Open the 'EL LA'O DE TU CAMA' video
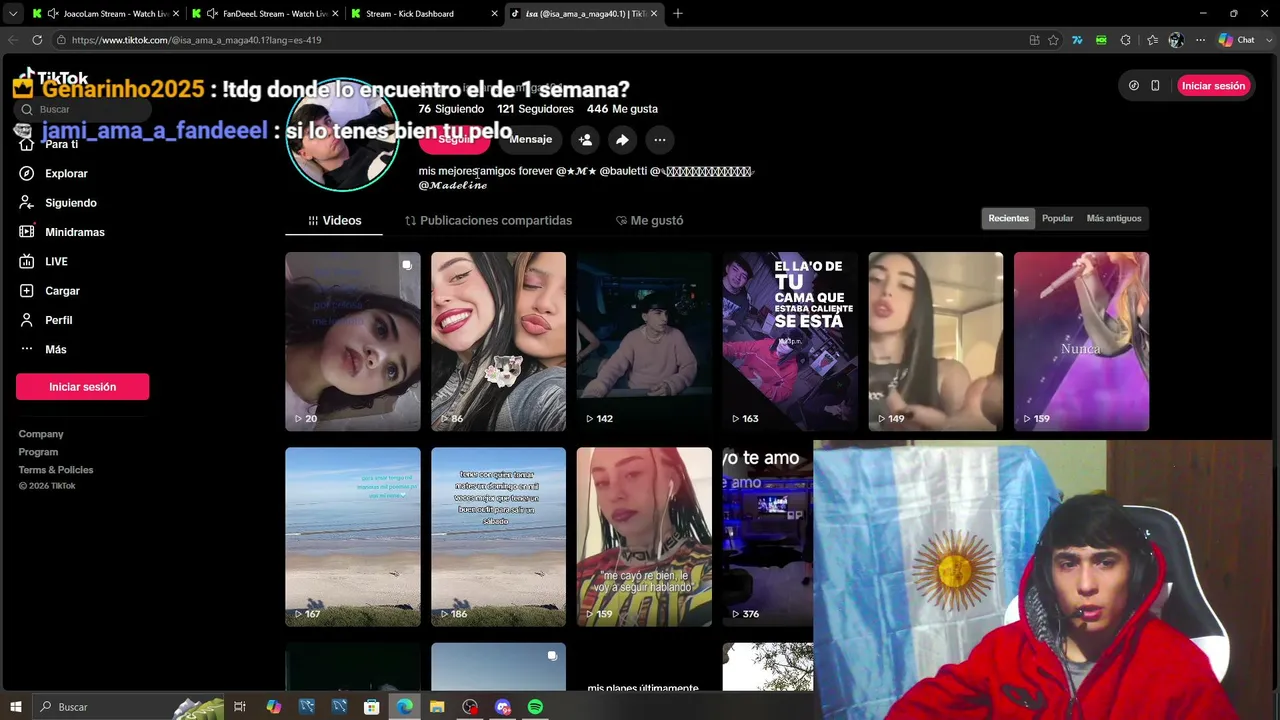 pyautogui.click(x=790, y=341)
